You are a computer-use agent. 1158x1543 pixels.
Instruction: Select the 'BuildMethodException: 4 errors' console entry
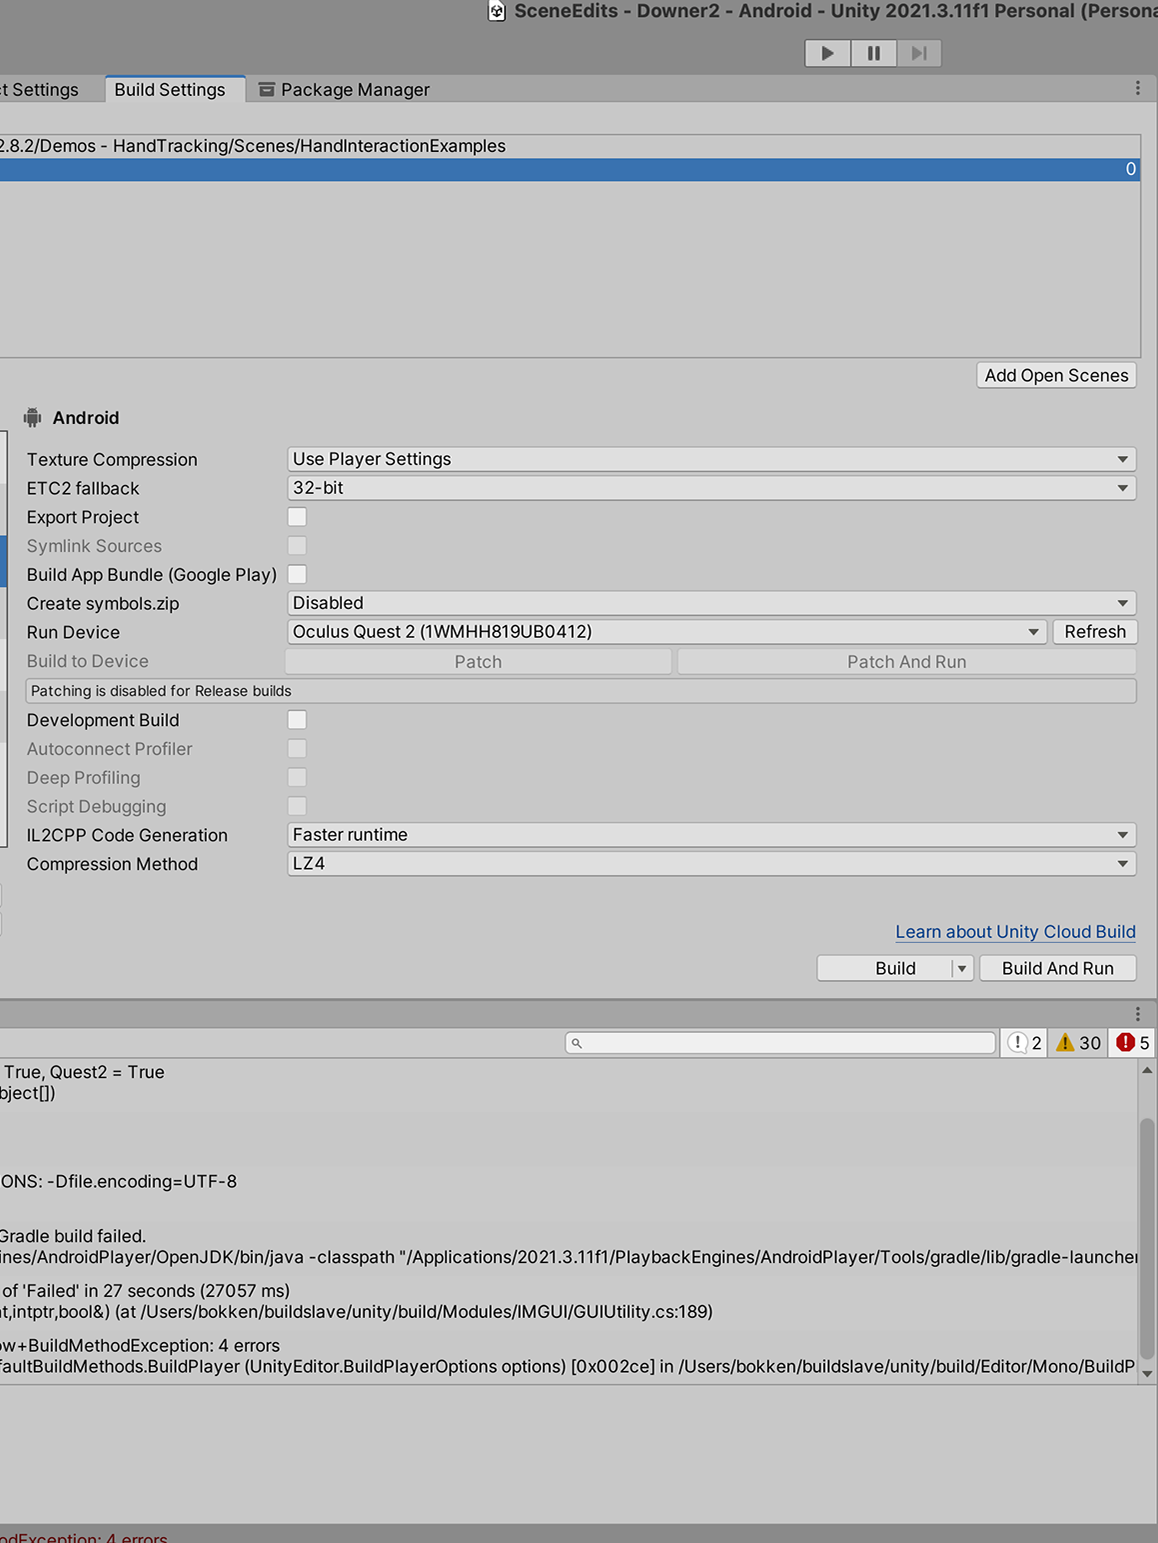tap(569, 1356)
